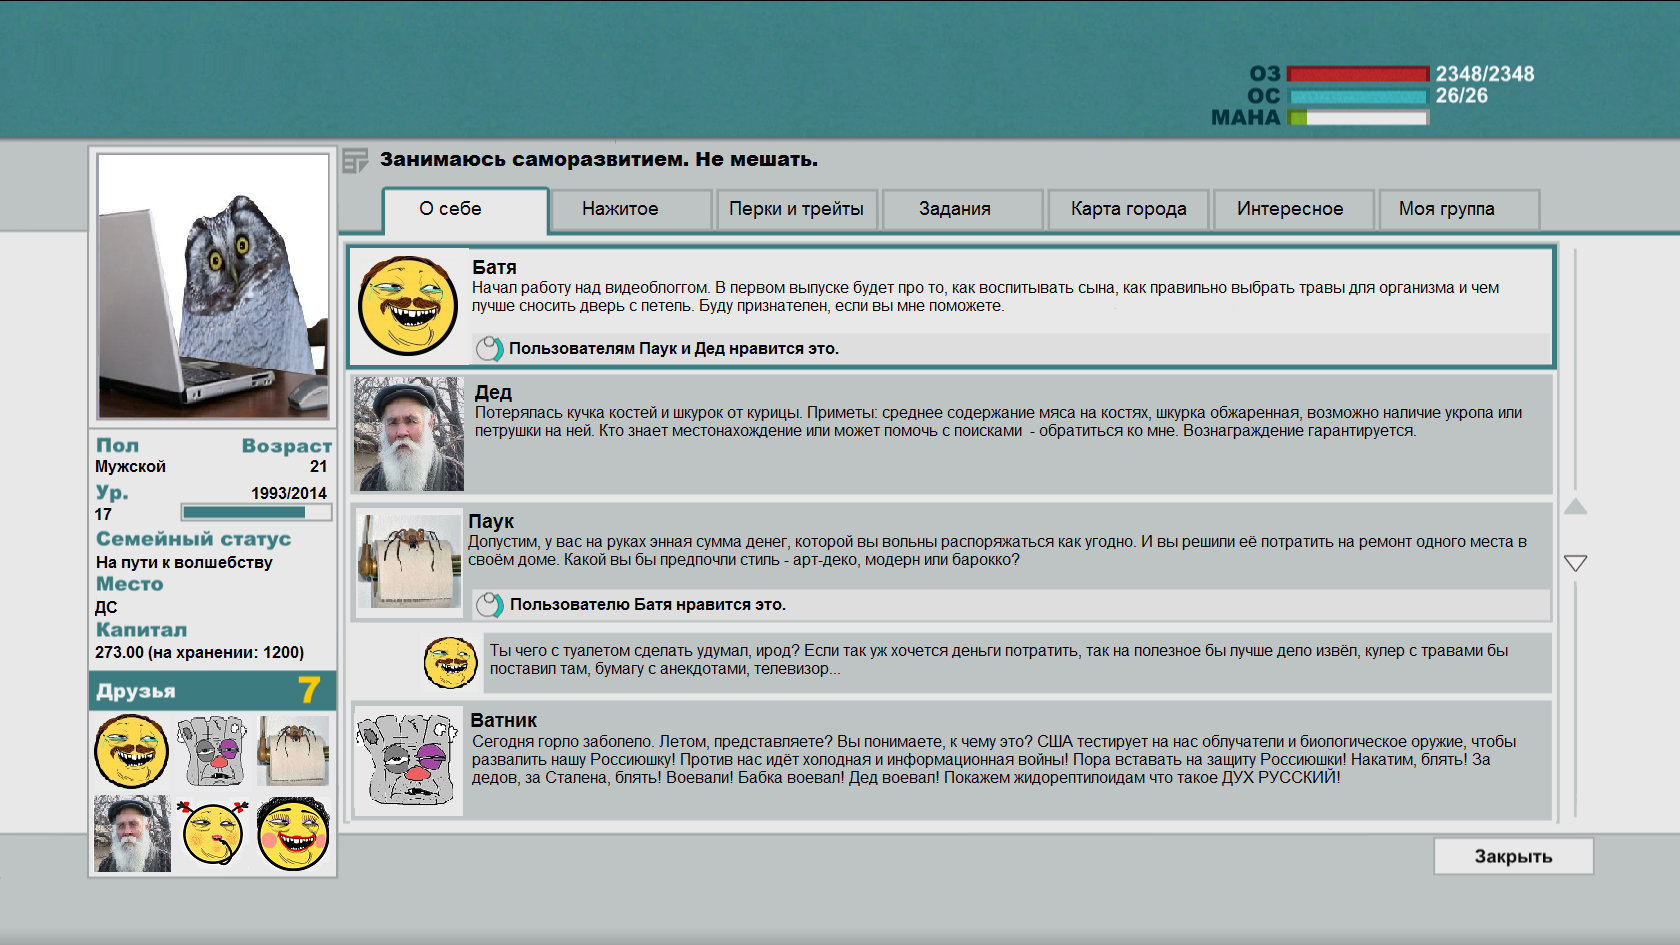Viewport: 1680px width, 945px height.
Task: Click the owl profile picture
Action: tap(213, 286)
